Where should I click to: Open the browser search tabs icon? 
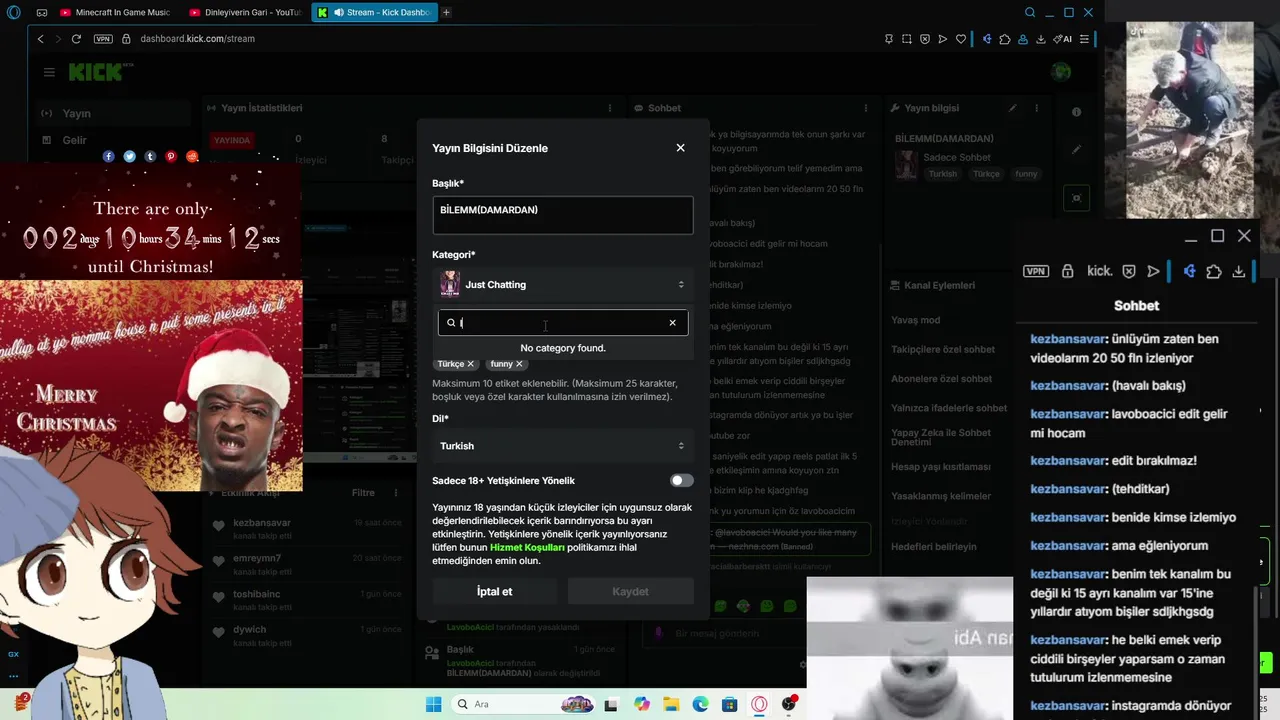1030,12
